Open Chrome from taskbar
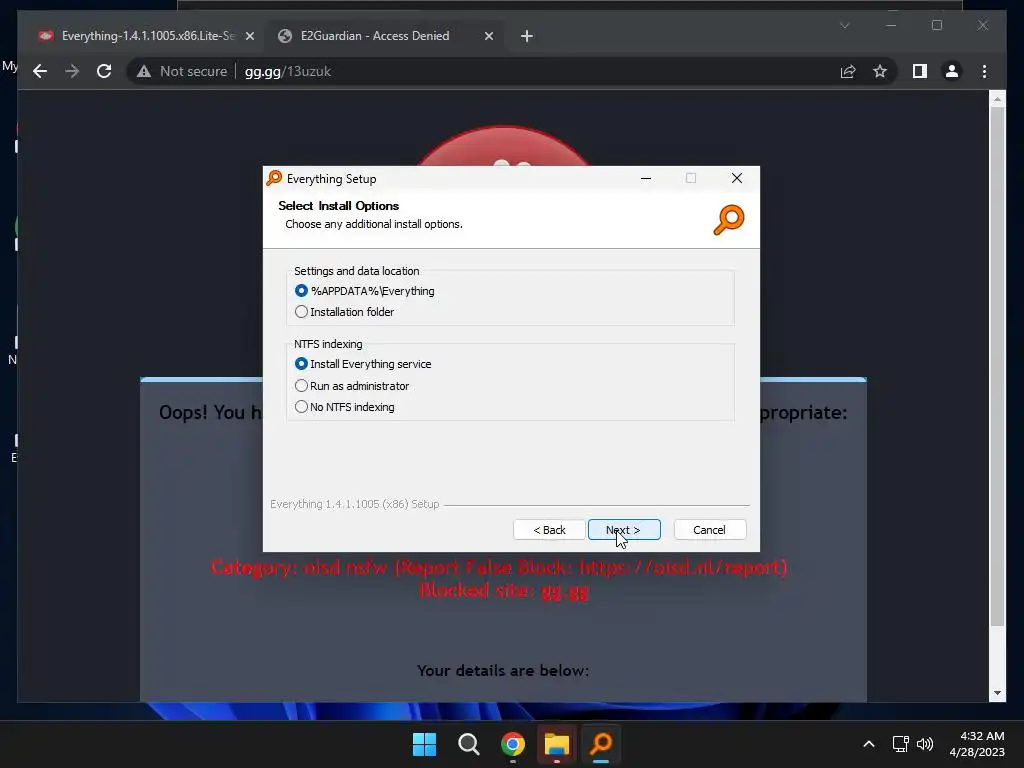 click(513, 744)
